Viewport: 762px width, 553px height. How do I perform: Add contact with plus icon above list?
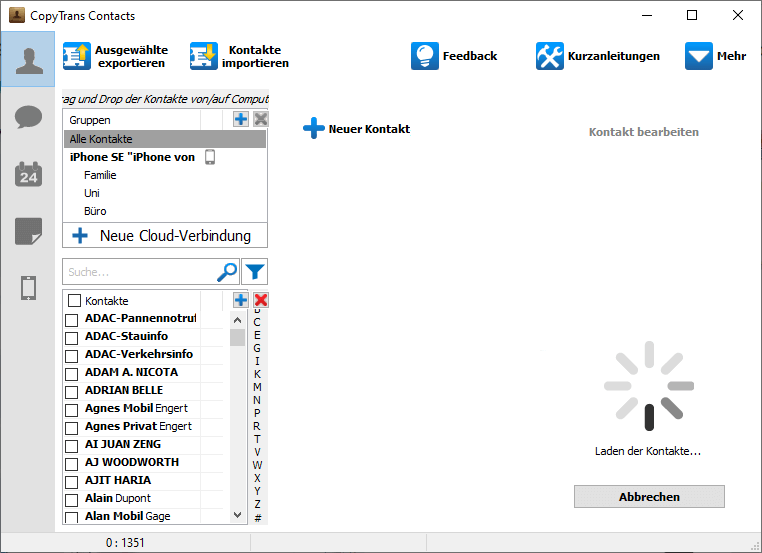click(241, 300)
